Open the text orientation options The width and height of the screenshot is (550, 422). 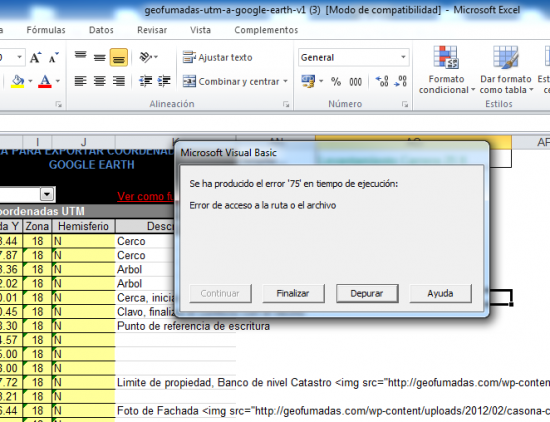pos(149,57)
